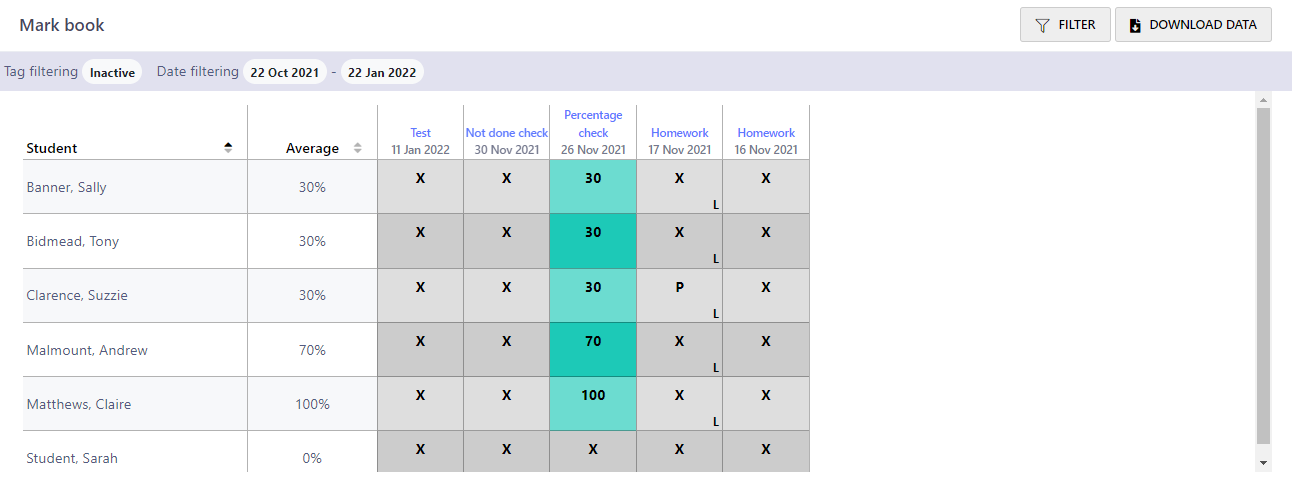Sort by Average using the sort arrows
Image resolution: width=1292 pixels, height=483 pixels.
[358, 148]
